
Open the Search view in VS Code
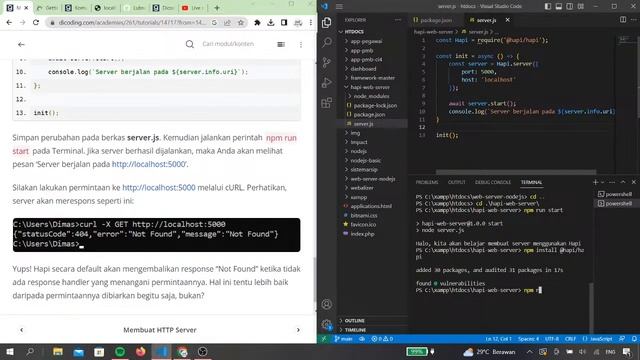[327, 42]
